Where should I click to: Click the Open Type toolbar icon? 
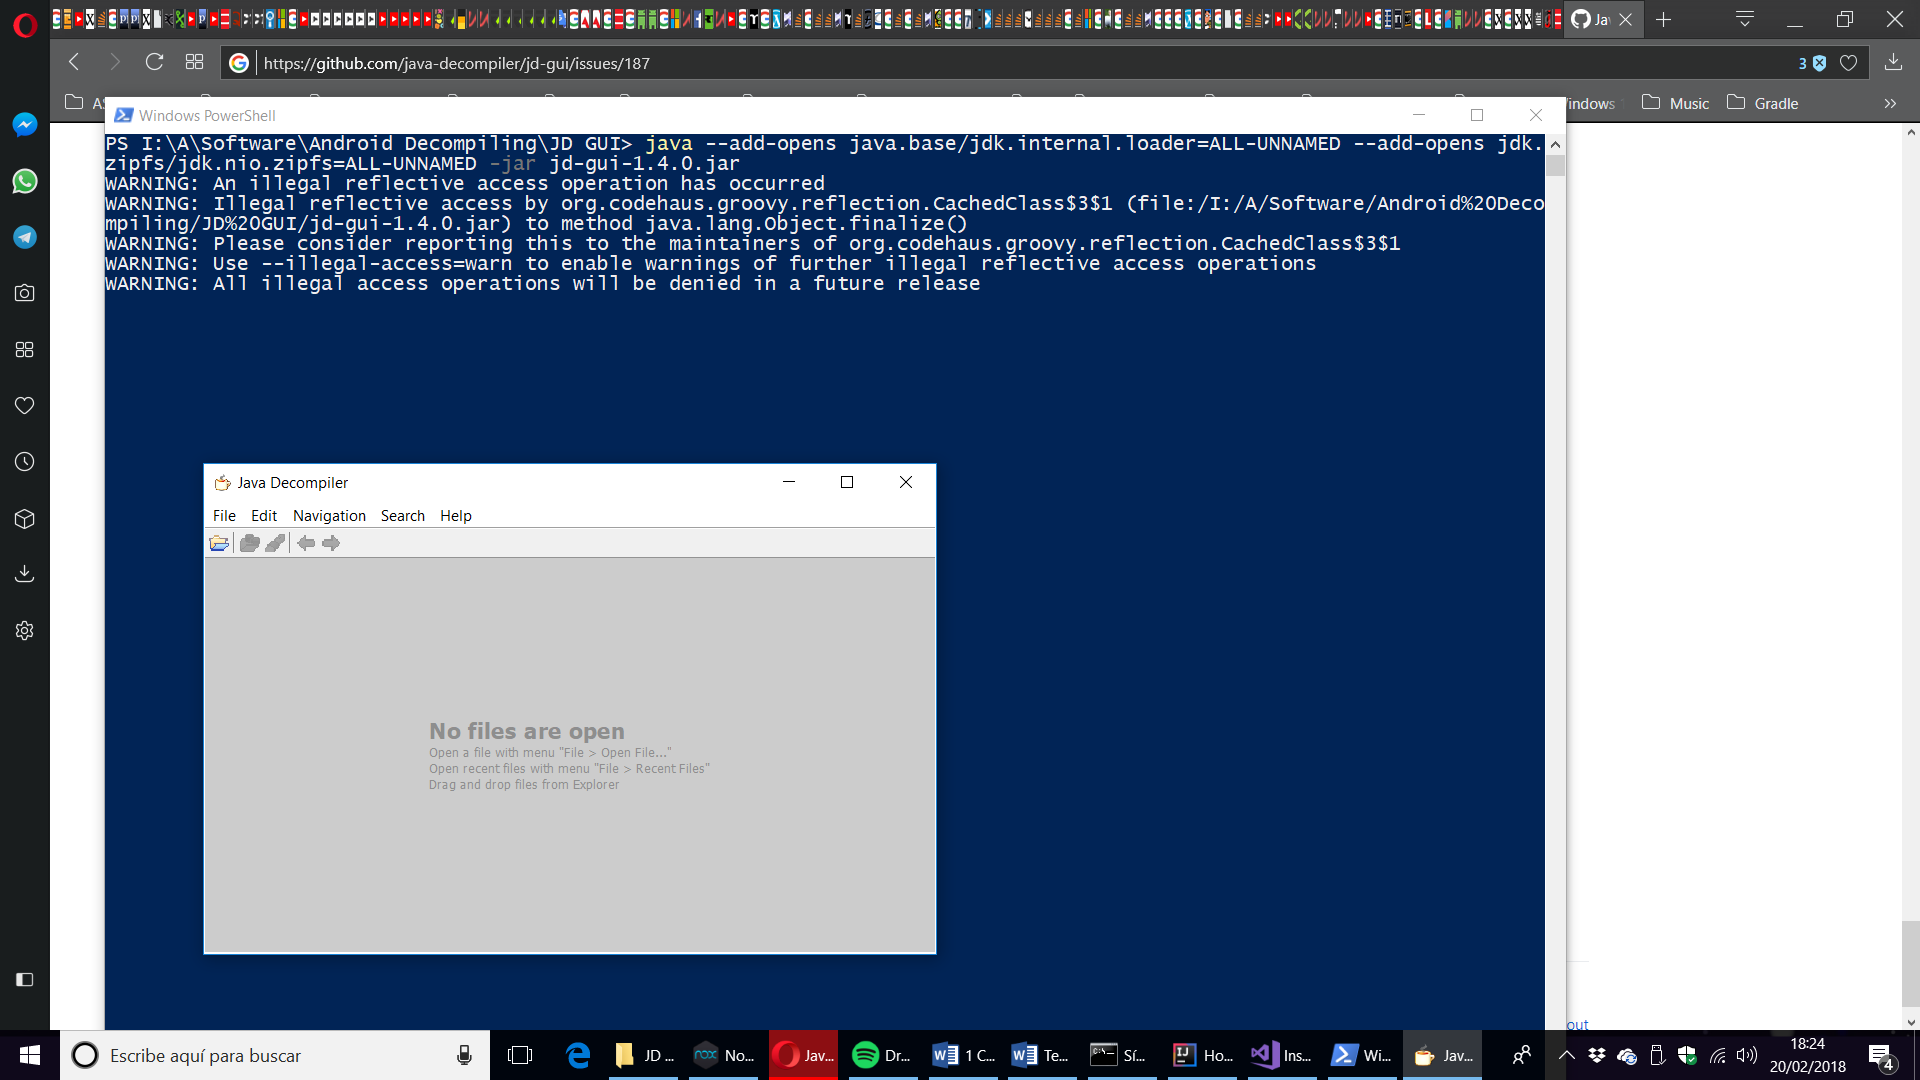[249, 543]
